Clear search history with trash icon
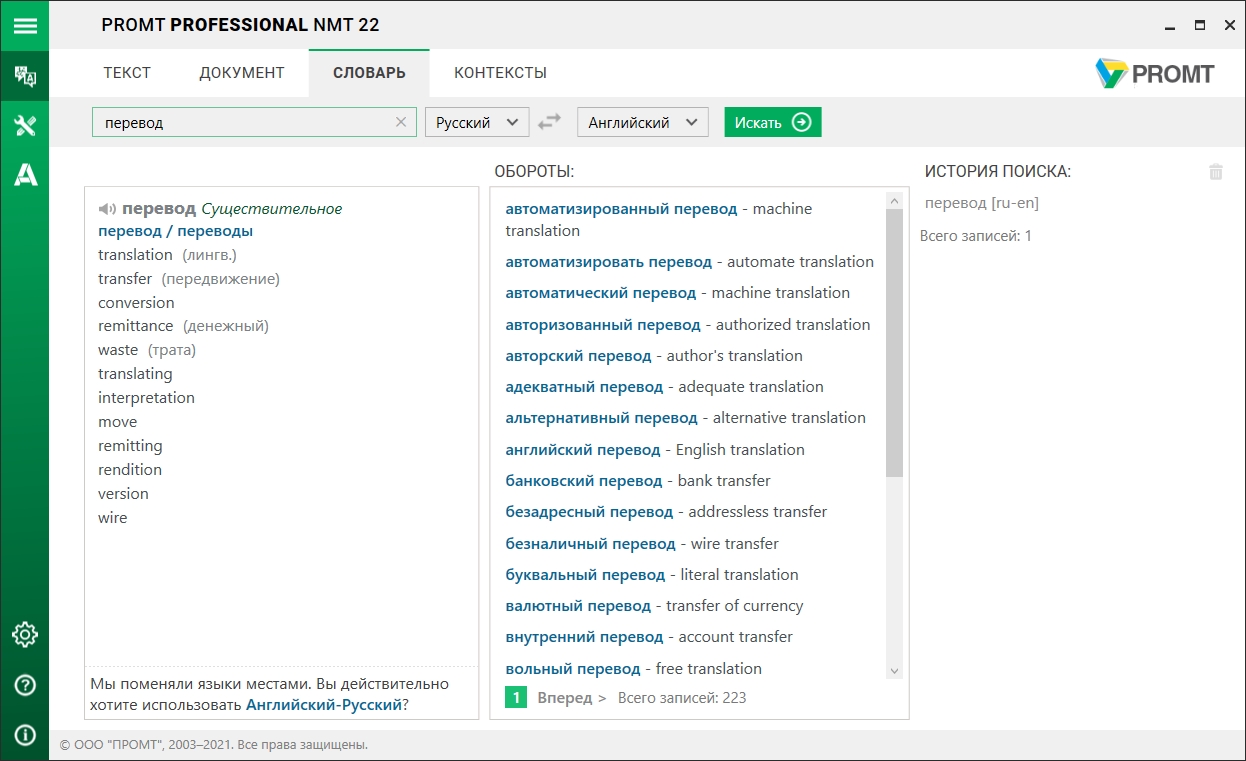The width and height of the screenshot is (1246, 761). coord(1215,172)
